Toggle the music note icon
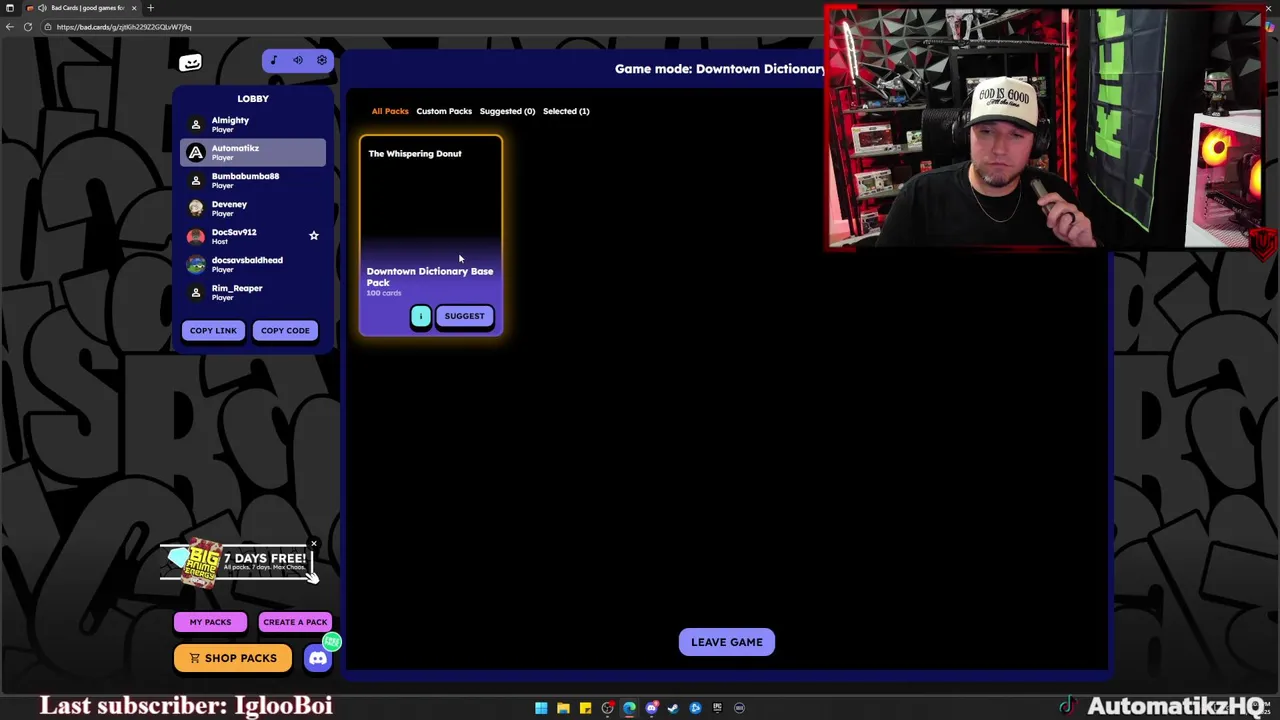The height and width of the screenshot is (720, 1280). pyautogui.click(x=274, y=60)
